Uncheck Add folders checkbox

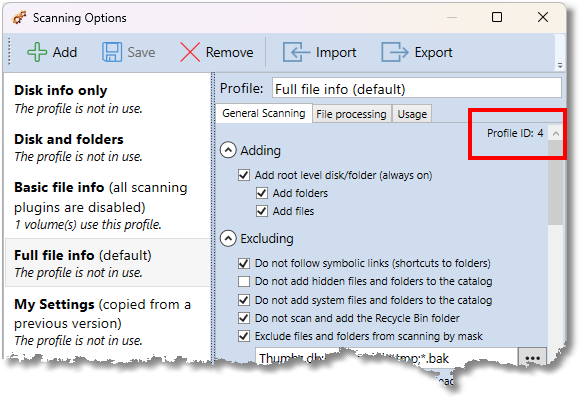click(x=262, y=193)
